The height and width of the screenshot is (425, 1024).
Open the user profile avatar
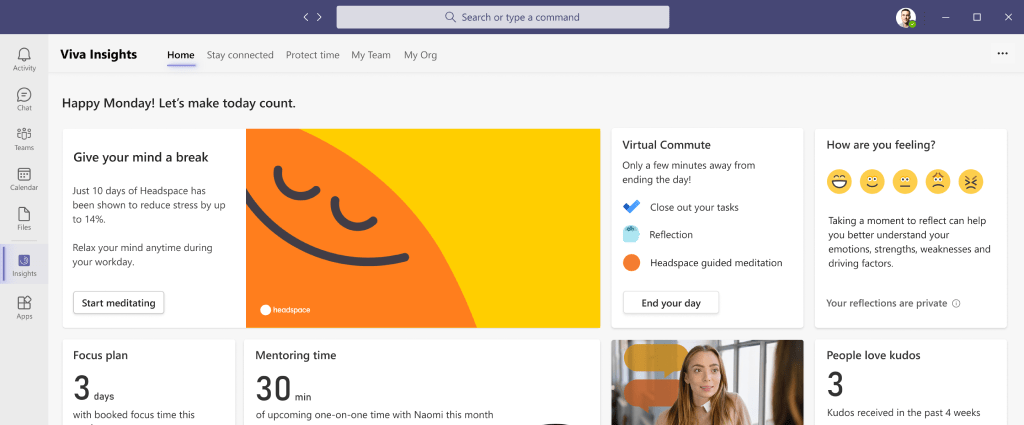(x=906, y=18)
